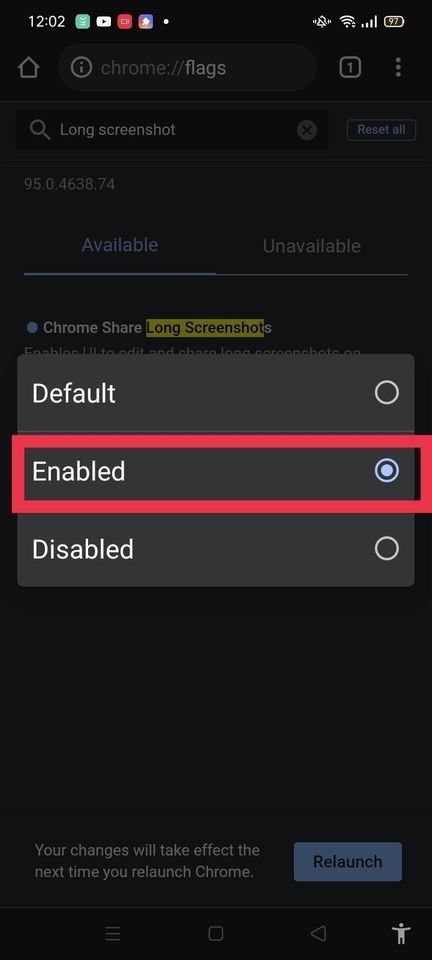The image size is (432, 960).
Task: Switch to the Unavailable tab
Action: 311,246
